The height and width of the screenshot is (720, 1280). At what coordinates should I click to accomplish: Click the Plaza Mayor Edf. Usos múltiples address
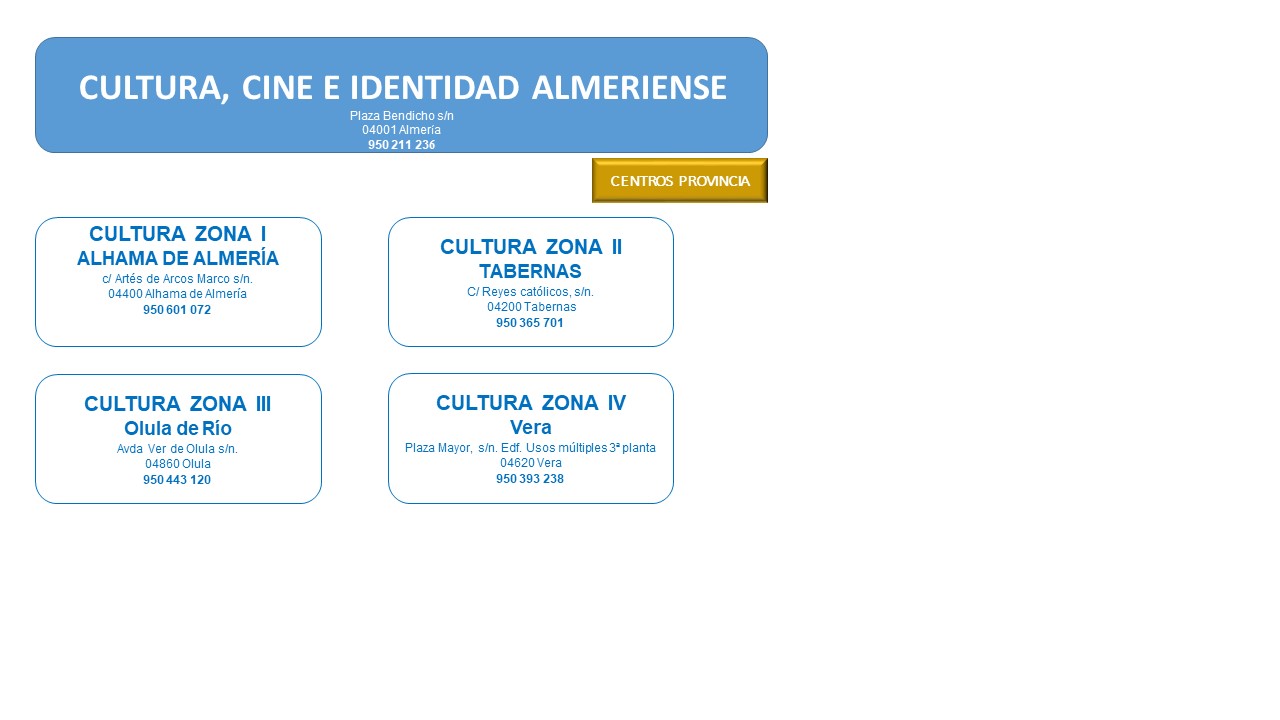(x=530, y=448)
